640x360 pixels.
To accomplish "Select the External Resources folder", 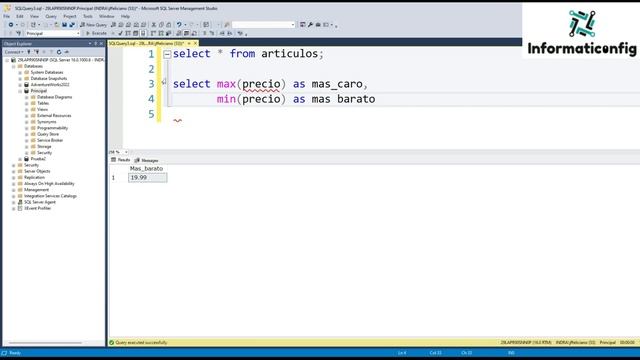I will [x=54, y=116].
